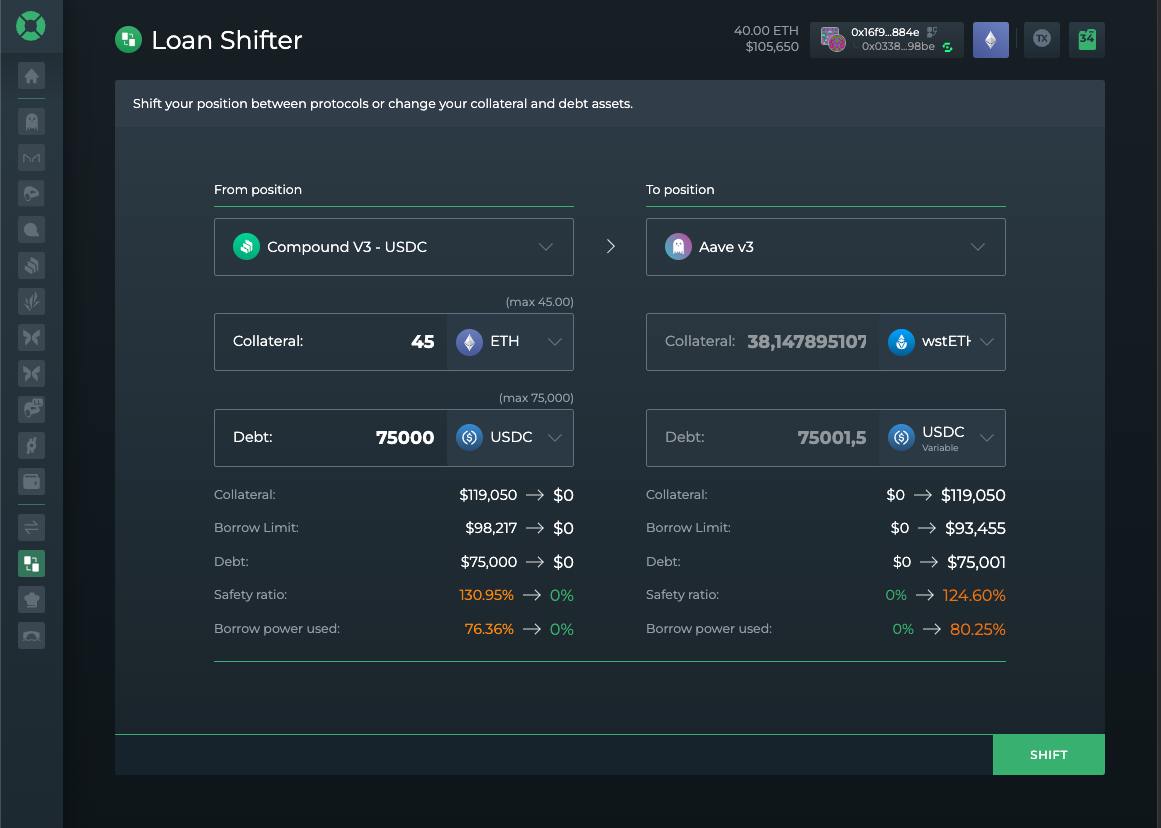Open the bottom sidebar arch icon
The height and width of the screenshot is (828, 1161).
(31, 635)
